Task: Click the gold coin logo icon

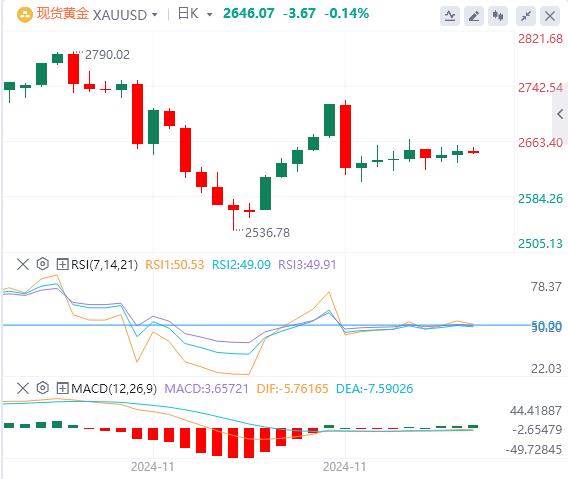Action: pyautogui.click(x=25, y=15)
